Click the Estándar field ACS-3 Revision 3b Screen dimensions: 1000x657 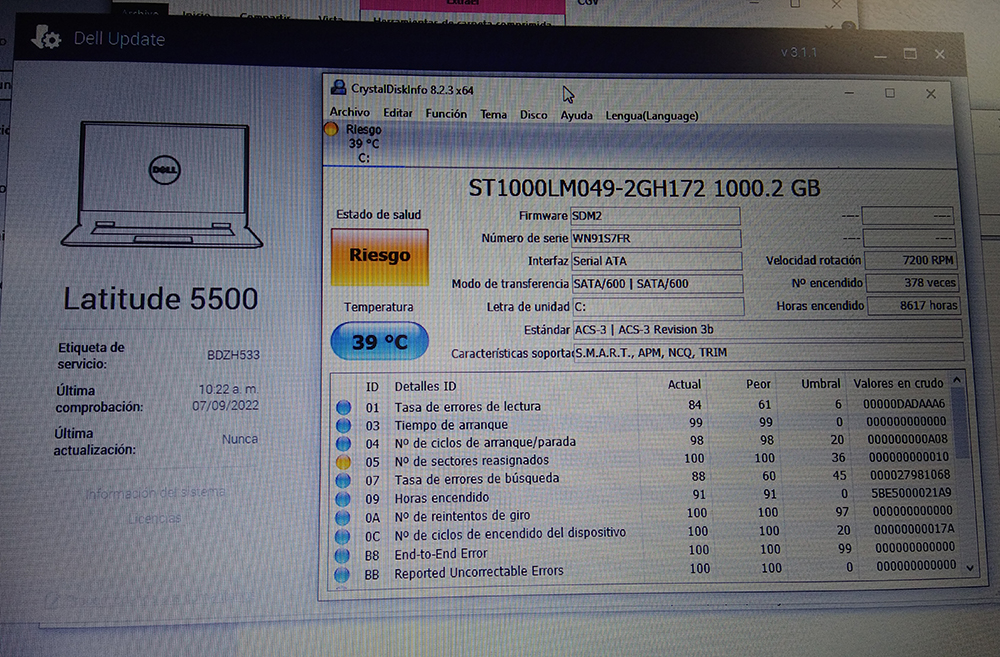click(x=768, y=330)
